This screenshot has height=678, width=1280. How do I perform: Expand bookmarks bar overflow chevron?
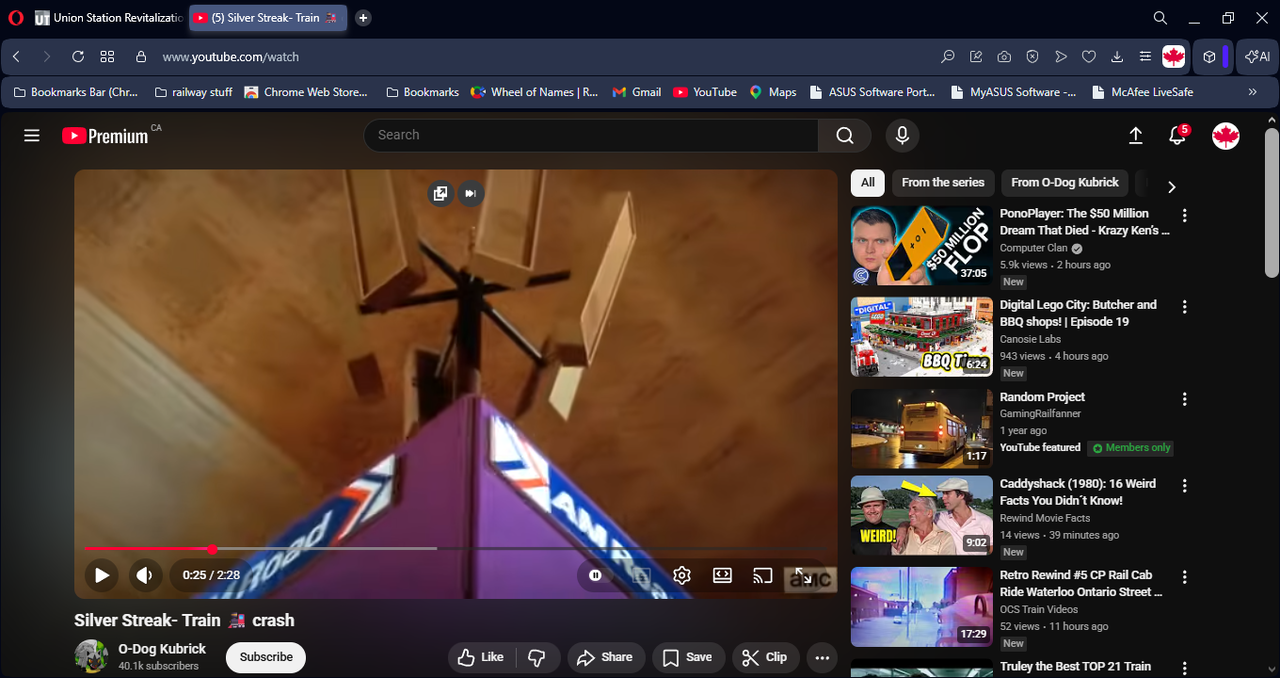point(1253,92)
